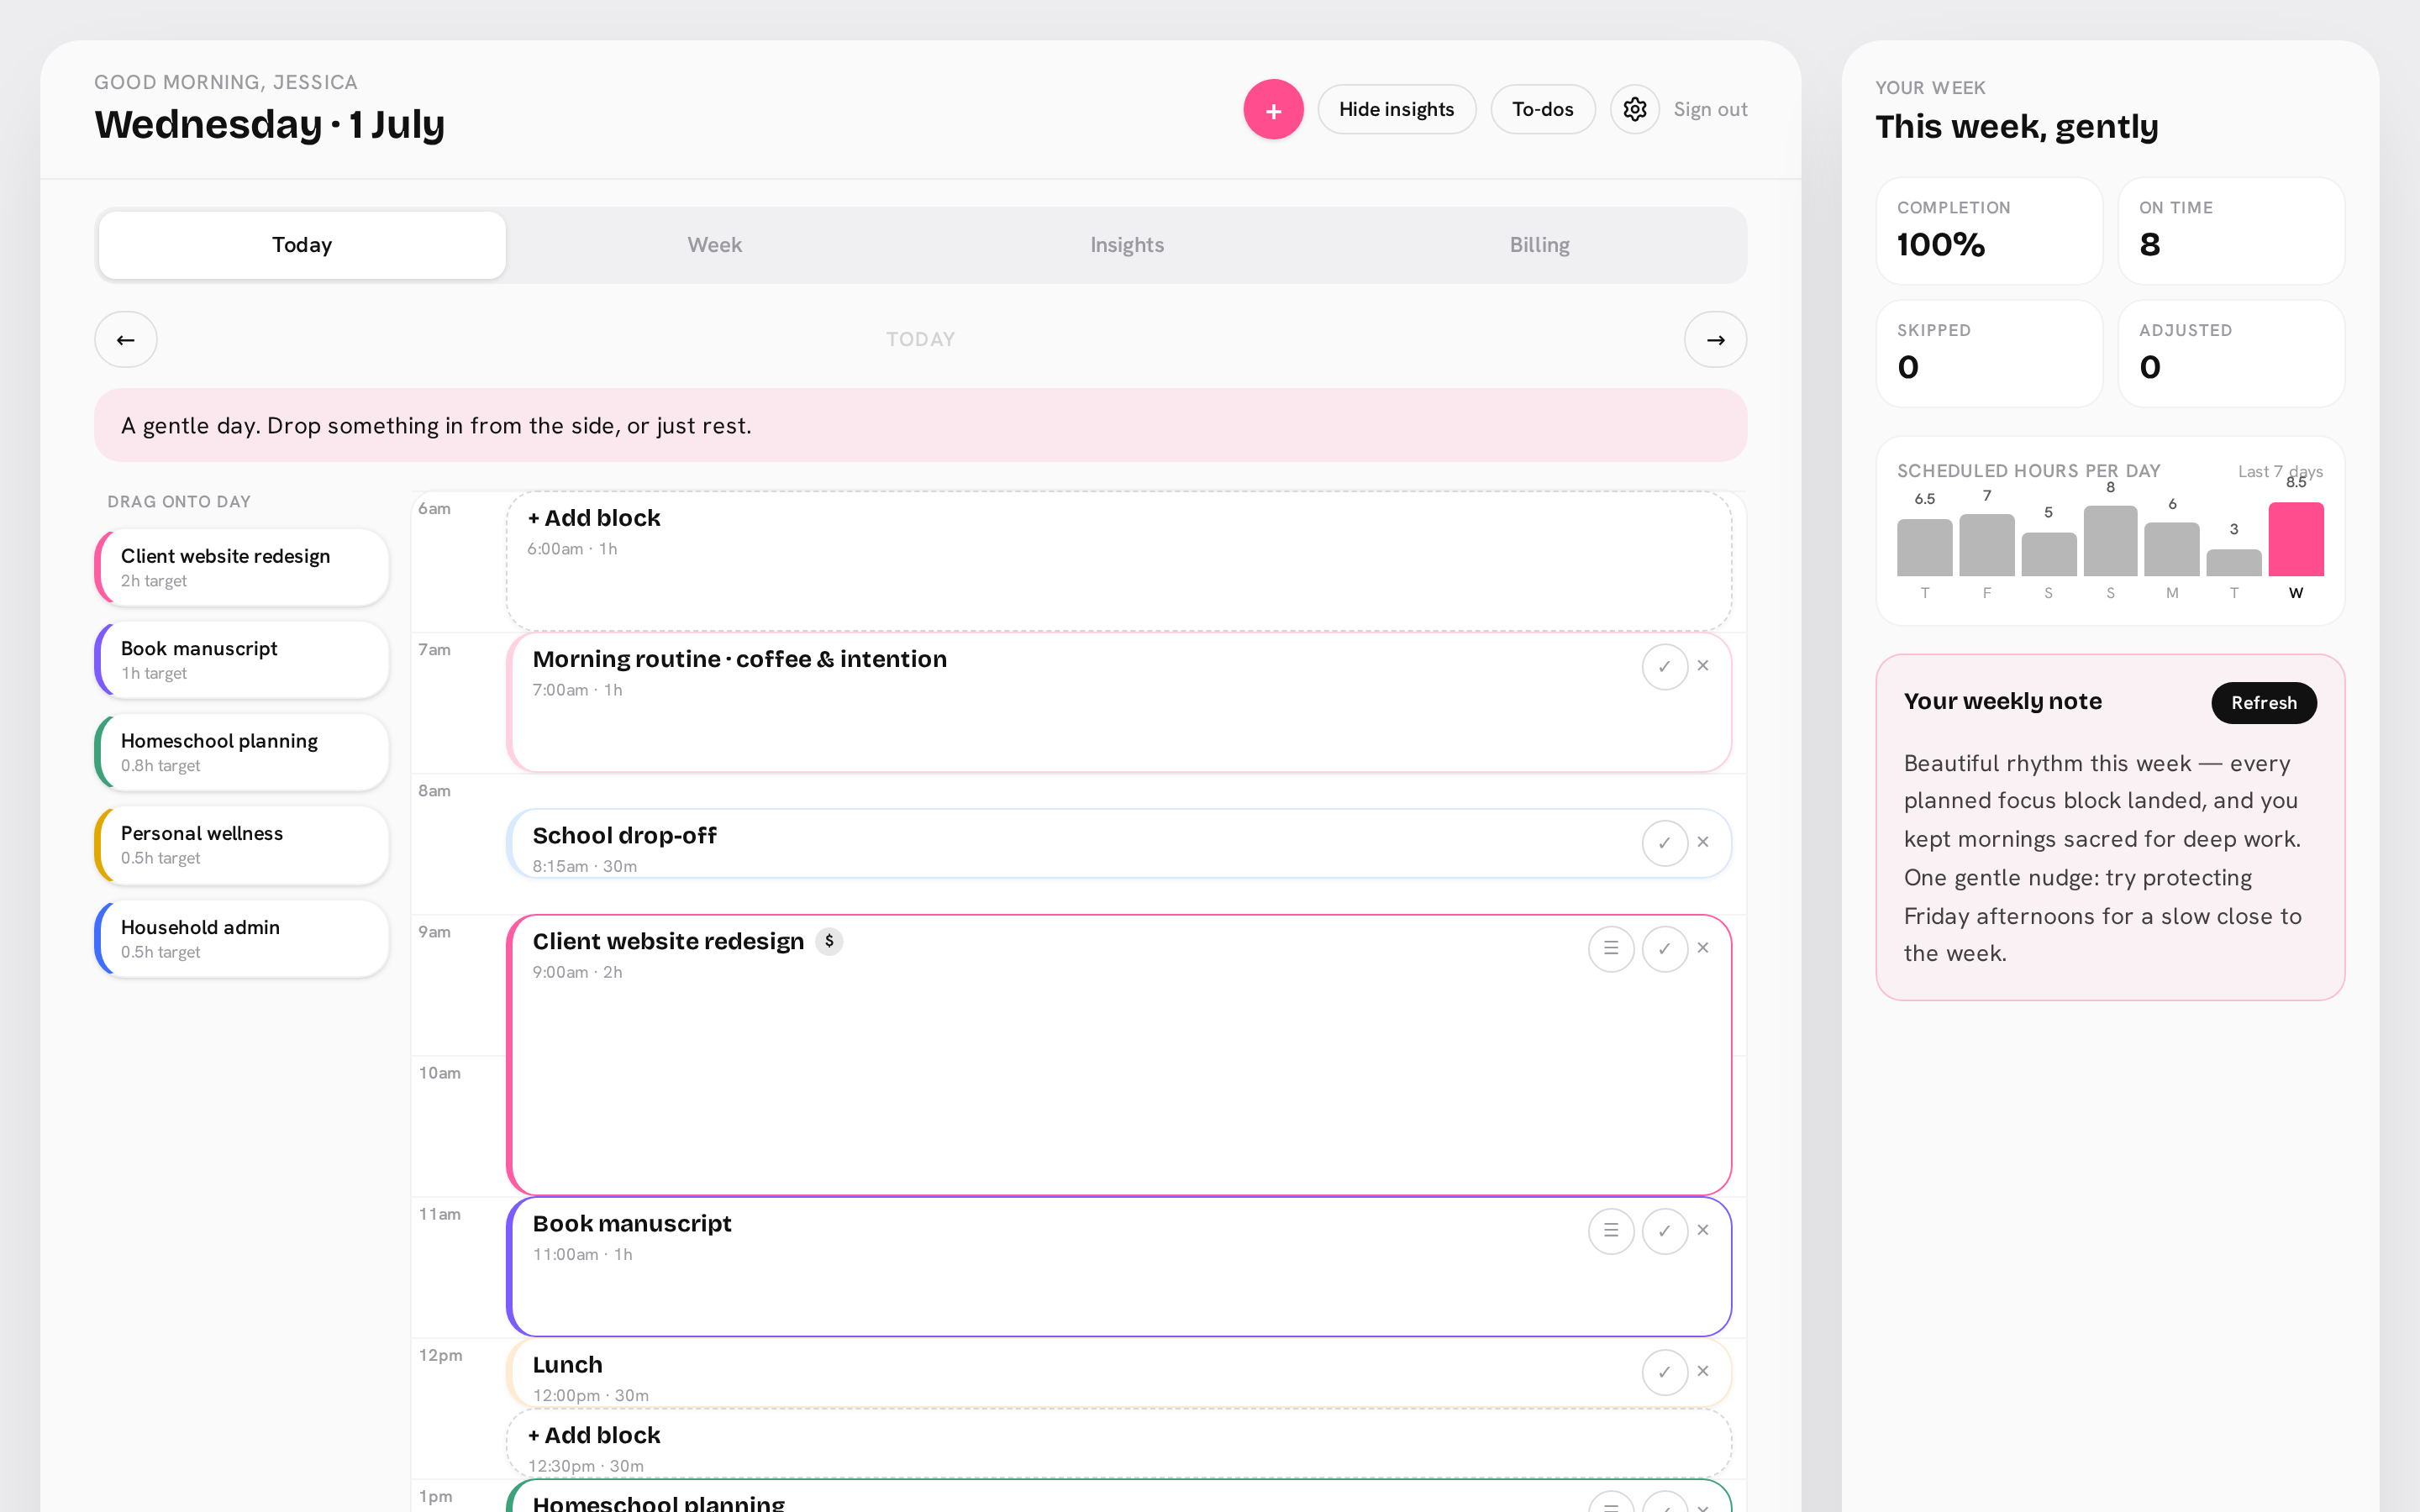Click the On Time stat card
Viewport: 2420px width, 1512px height.
click(x=2231, y=231)
